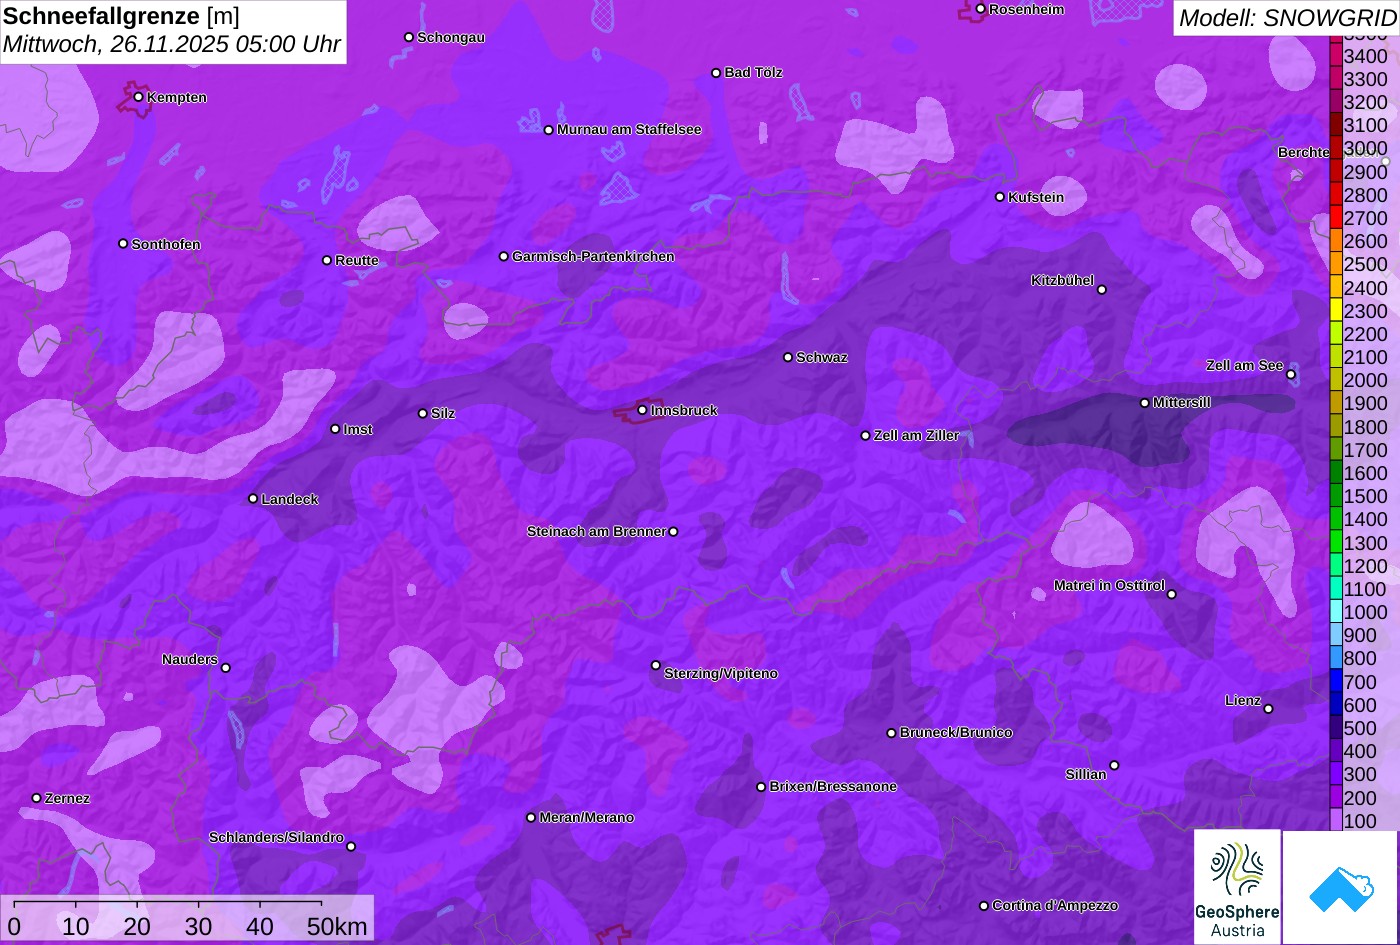
Task: Select the Schwaz marker dot
Action: [x=788, y=357]
